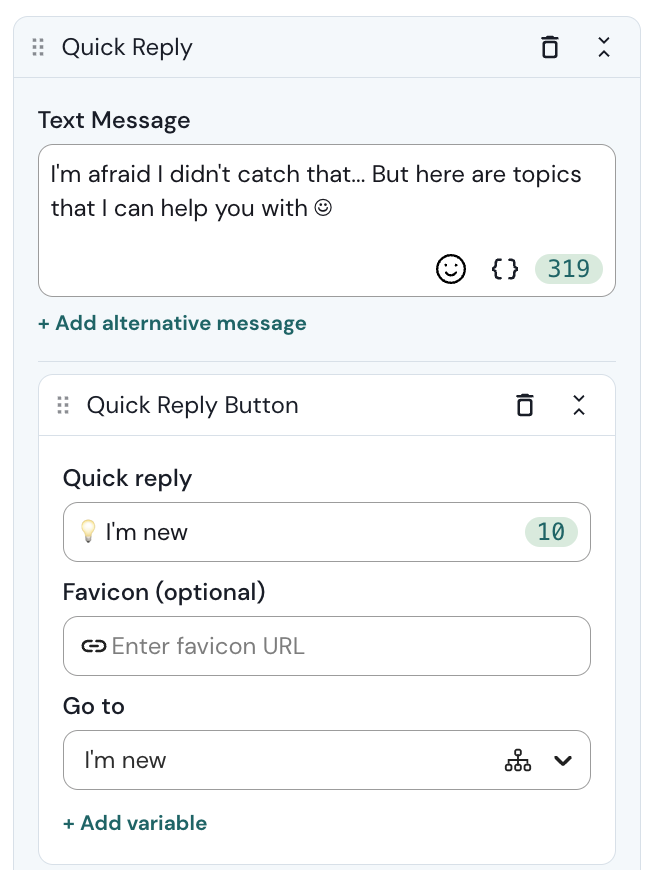The image size is (660, 870).
Task: Delete the Quick Reply block with trash icon
Action: [549, 47]
